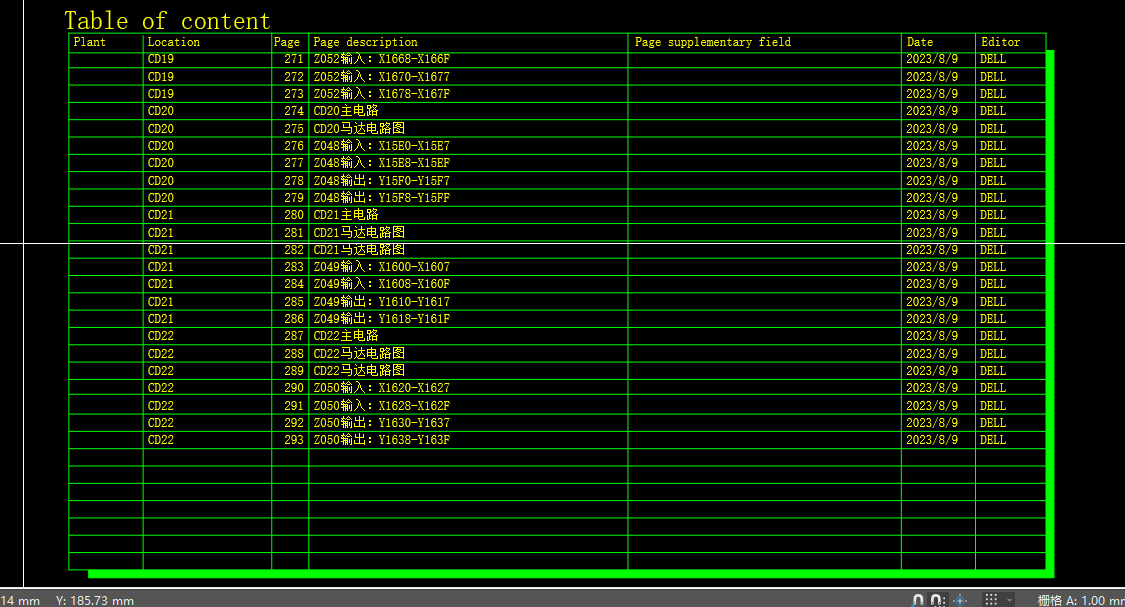This screenshot has height=607, width=1125.
Task: Click the Page supplementary field header
Action: tap(712, 42)
